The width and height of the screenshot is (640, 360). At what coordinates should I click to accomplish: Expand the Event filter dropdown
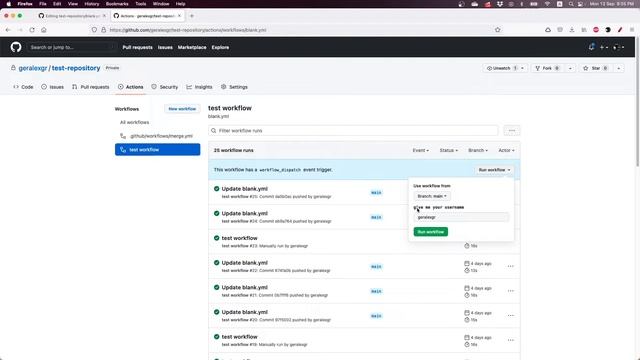coord(420,150)
